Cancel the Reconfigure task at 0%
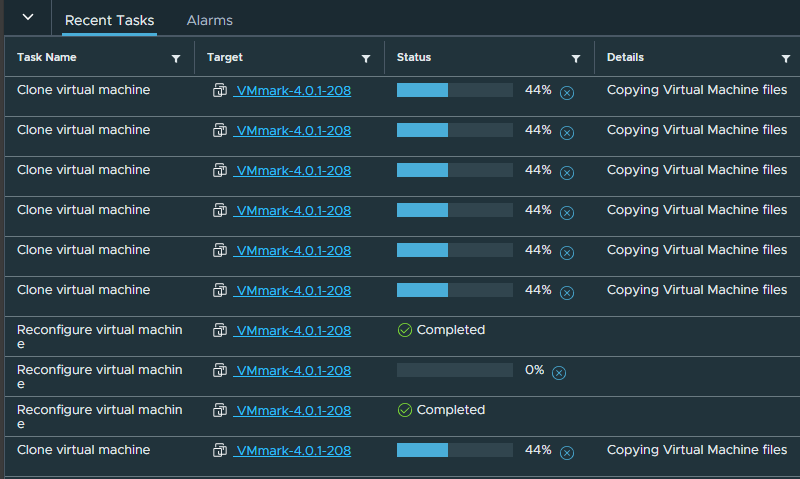 559,372
